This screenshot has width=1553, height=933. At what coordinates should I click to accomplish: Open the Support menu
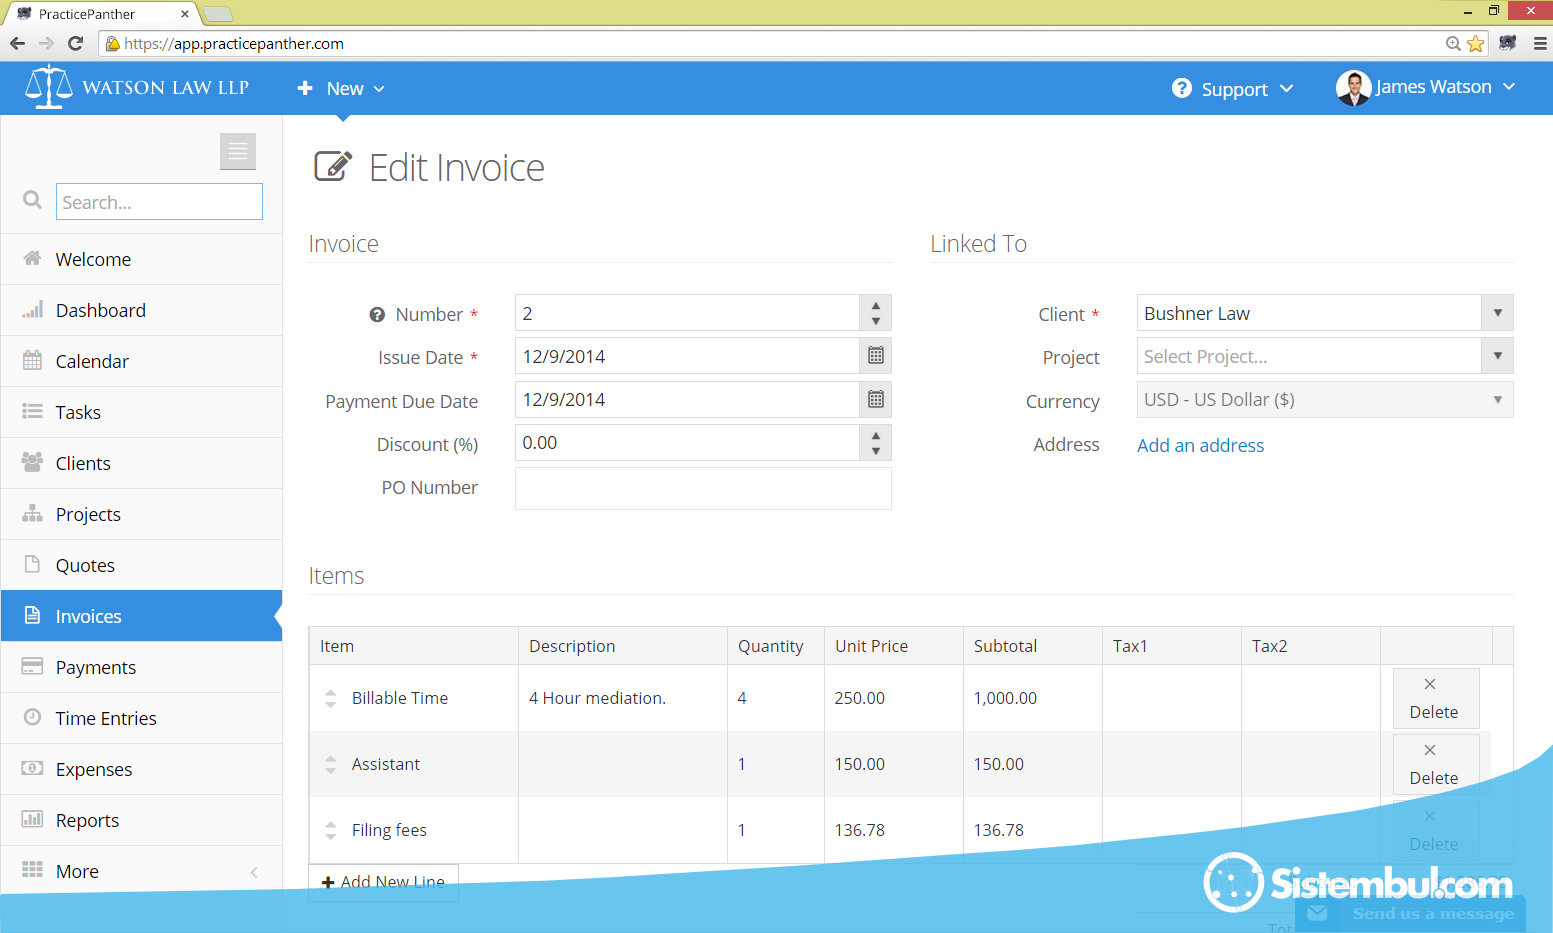[x=1233, y=89]
